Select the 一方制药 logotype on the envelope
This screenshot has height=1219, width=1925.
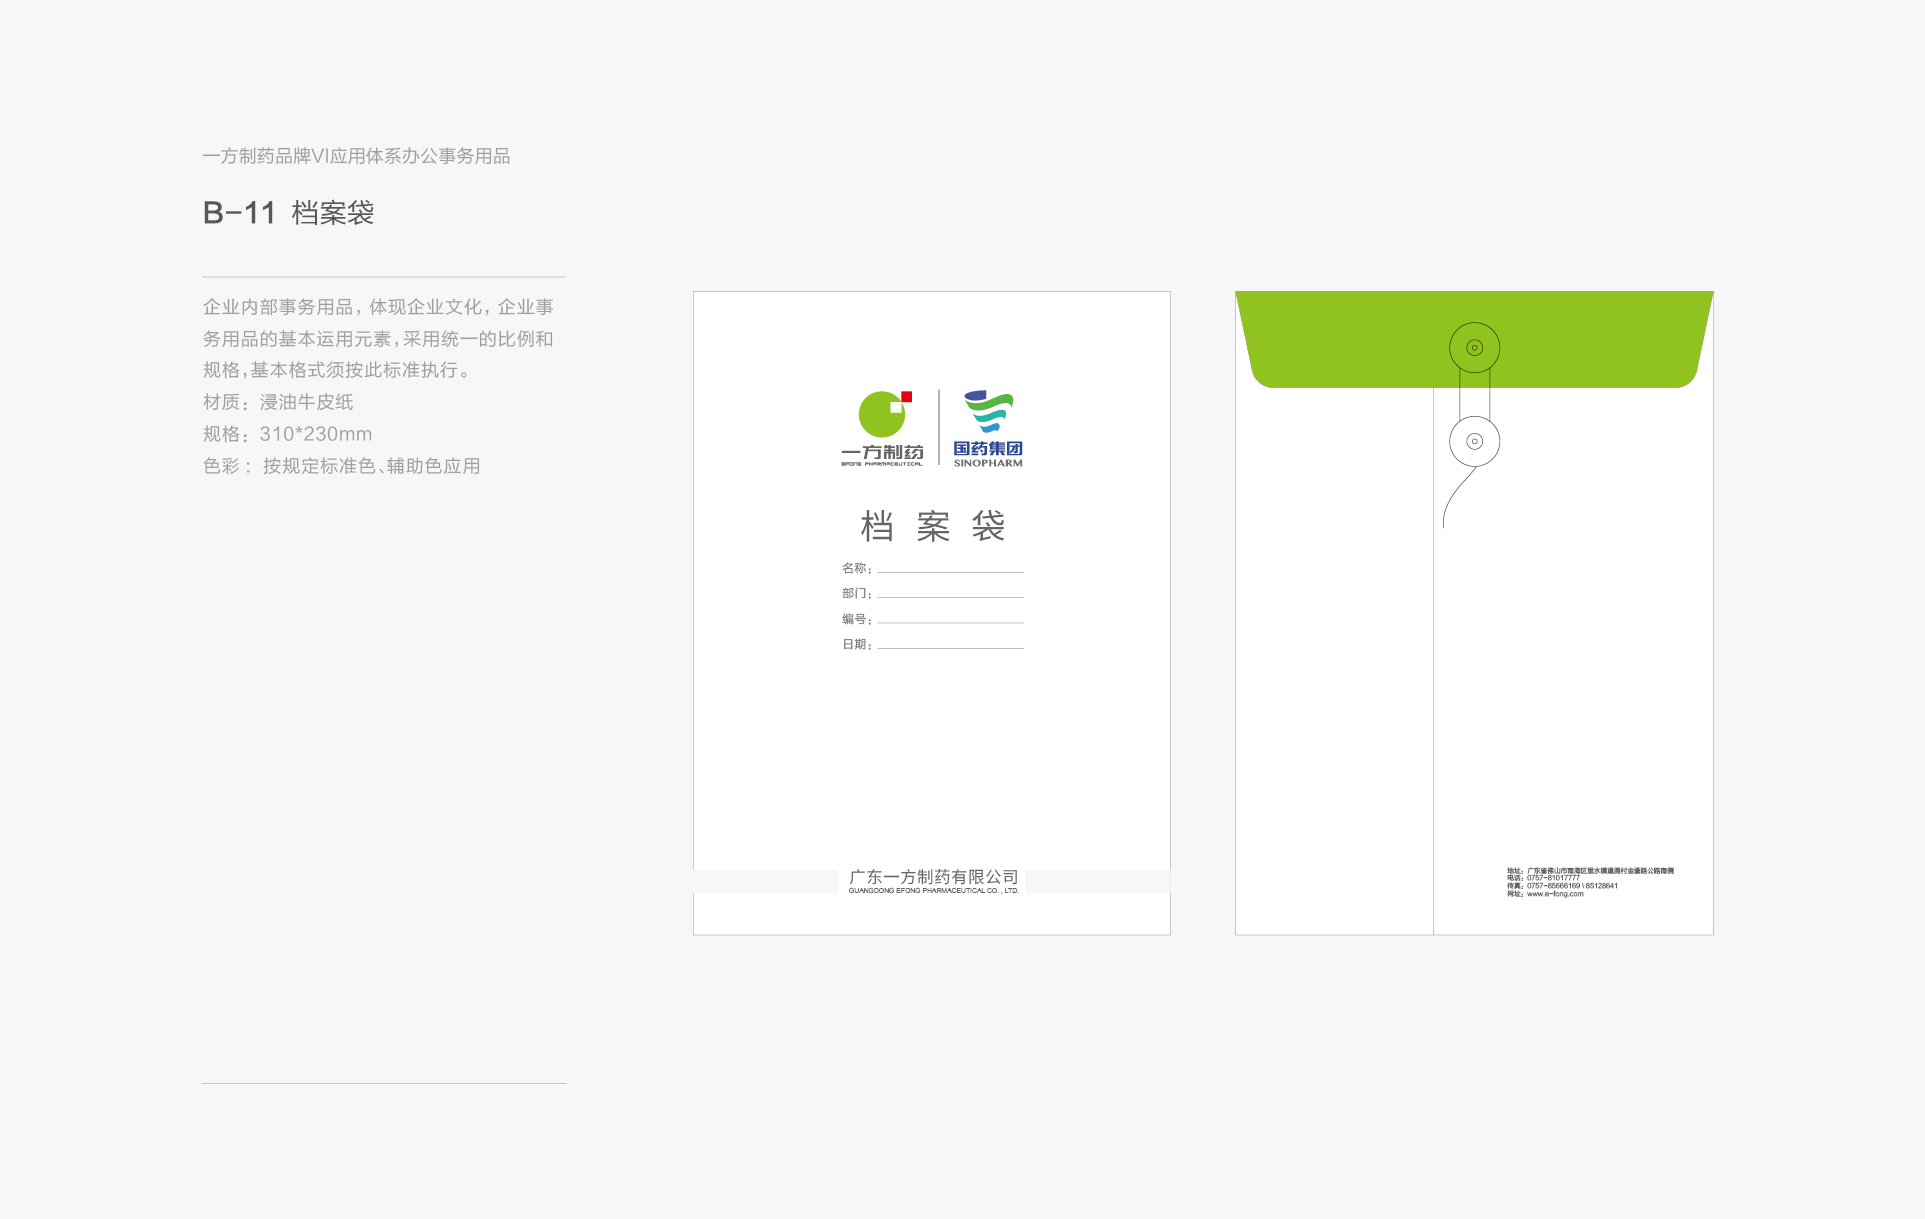click(x=882, y=453)
